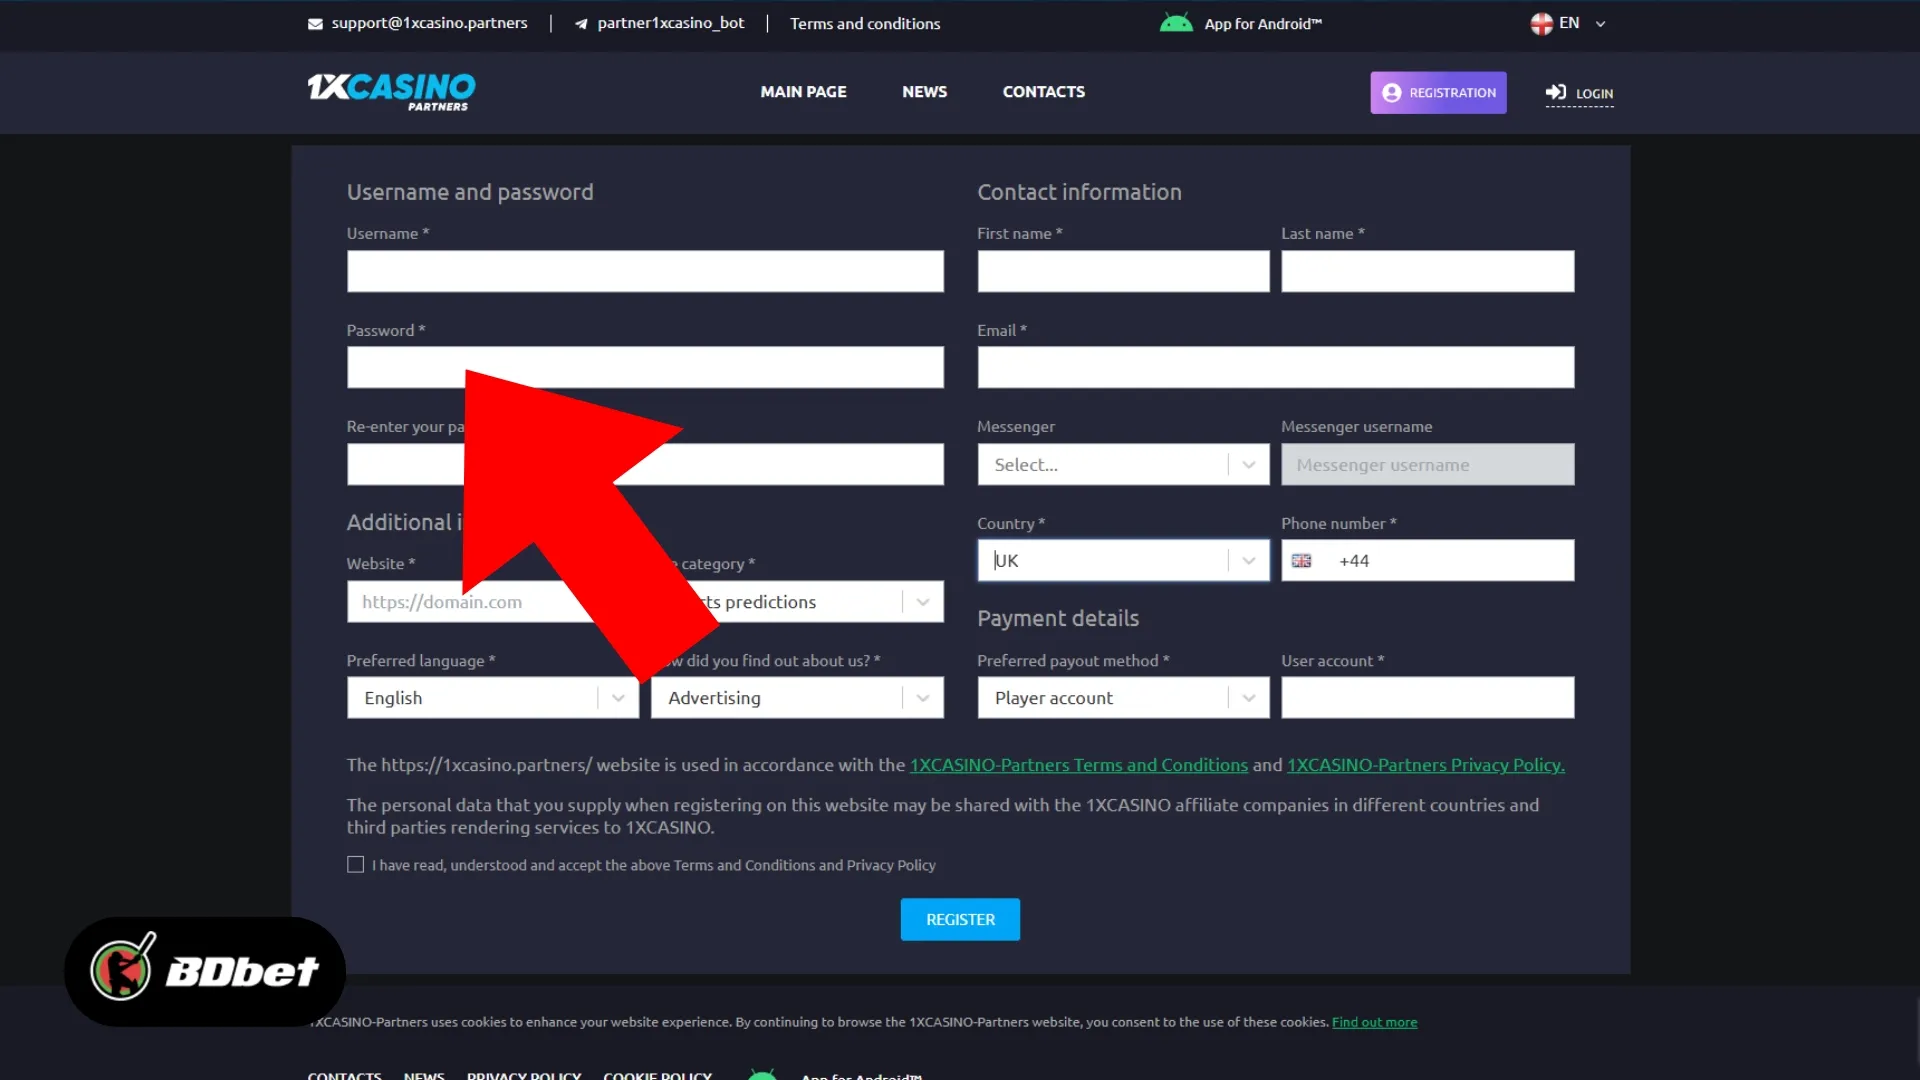This screenshot has width=1920, height=1080.
Task: Click the 1XCASINO Partners logo
Action: [391, 92]
